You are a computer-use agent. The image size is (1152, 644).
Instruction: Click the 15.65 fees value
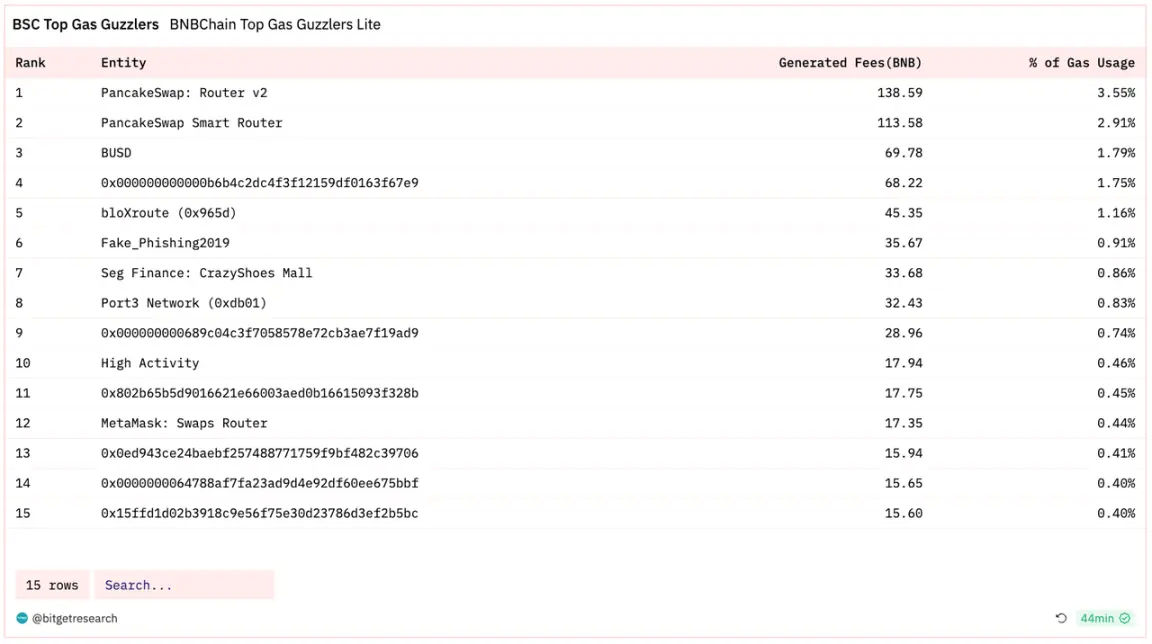click(903, 484)
